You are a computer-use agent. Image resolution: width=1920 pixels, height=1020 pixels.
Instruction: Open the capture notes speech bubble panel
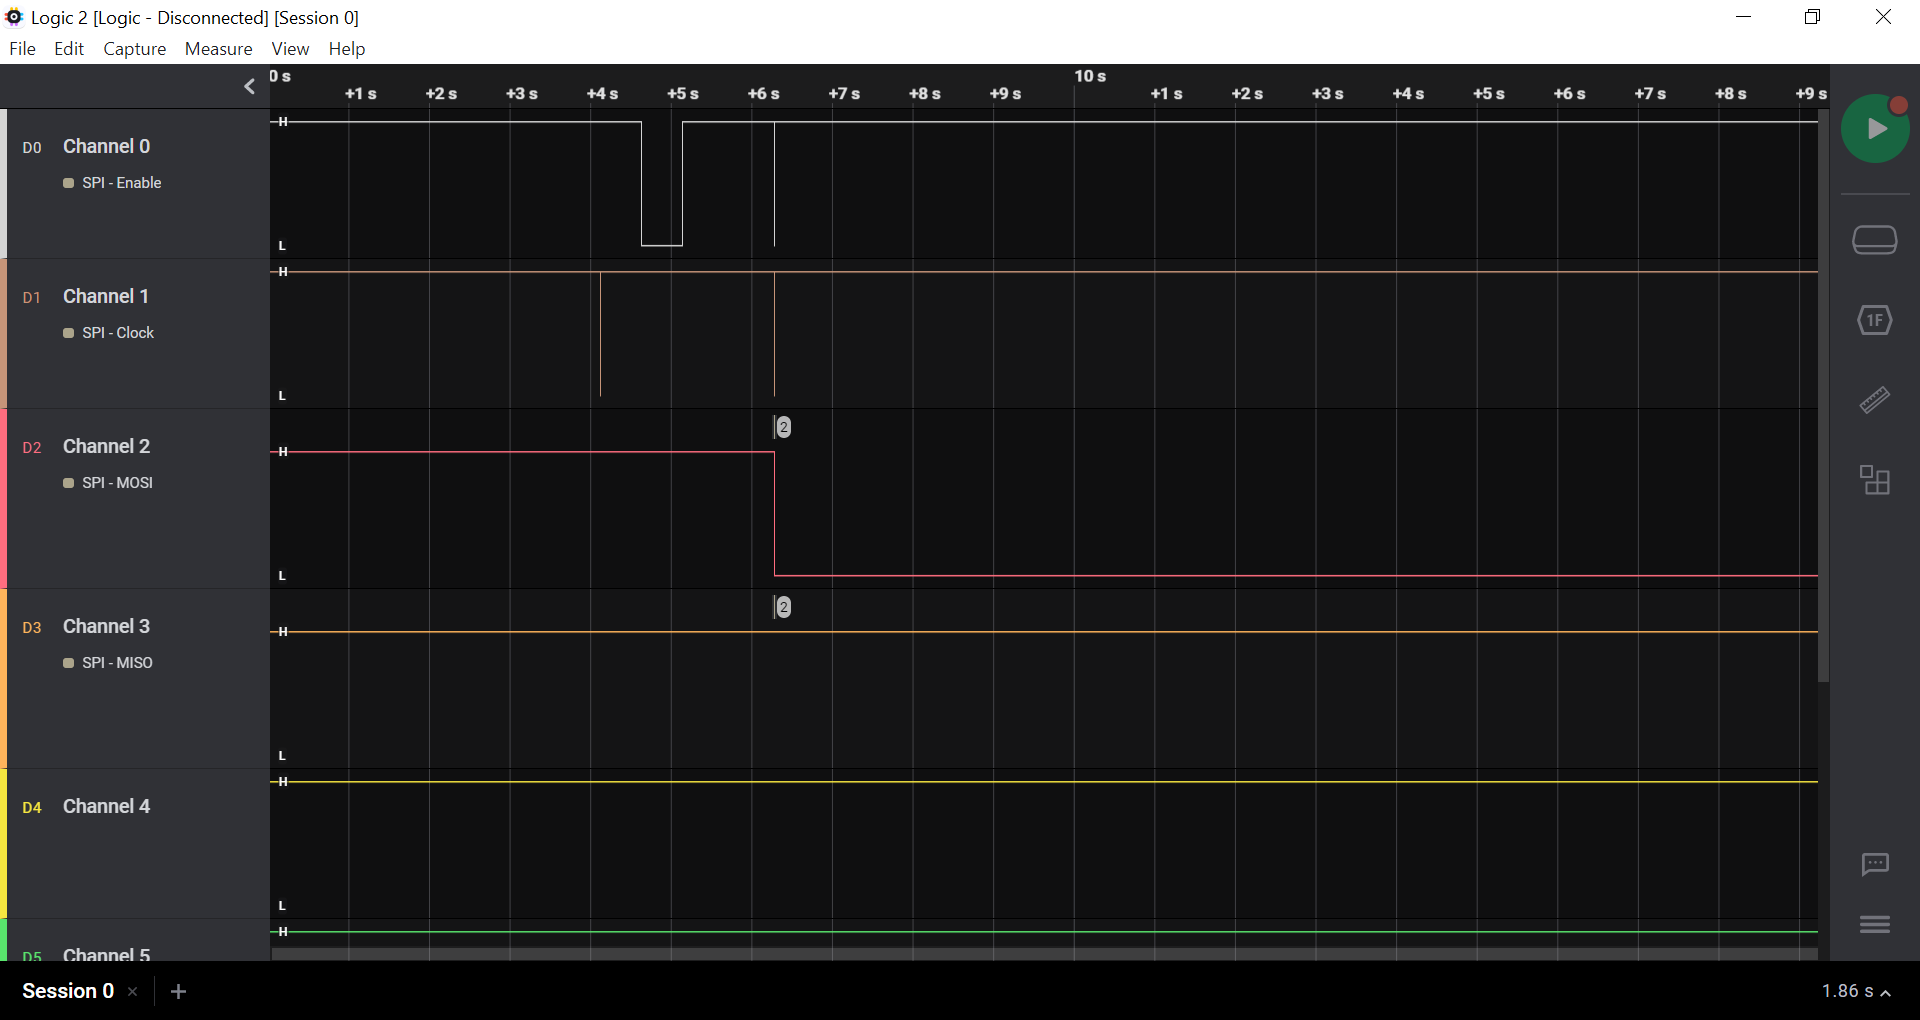point(1876,864)
